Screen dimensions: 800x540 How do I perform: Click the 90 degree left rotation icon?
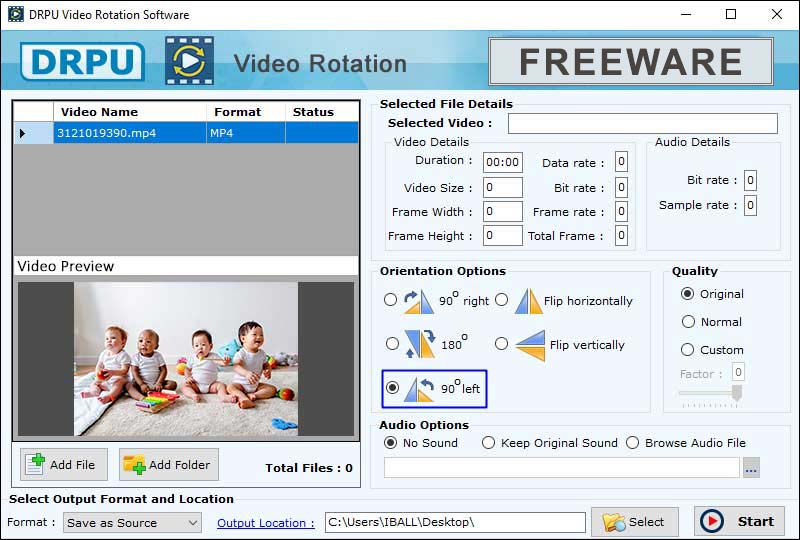pos(419,389)
